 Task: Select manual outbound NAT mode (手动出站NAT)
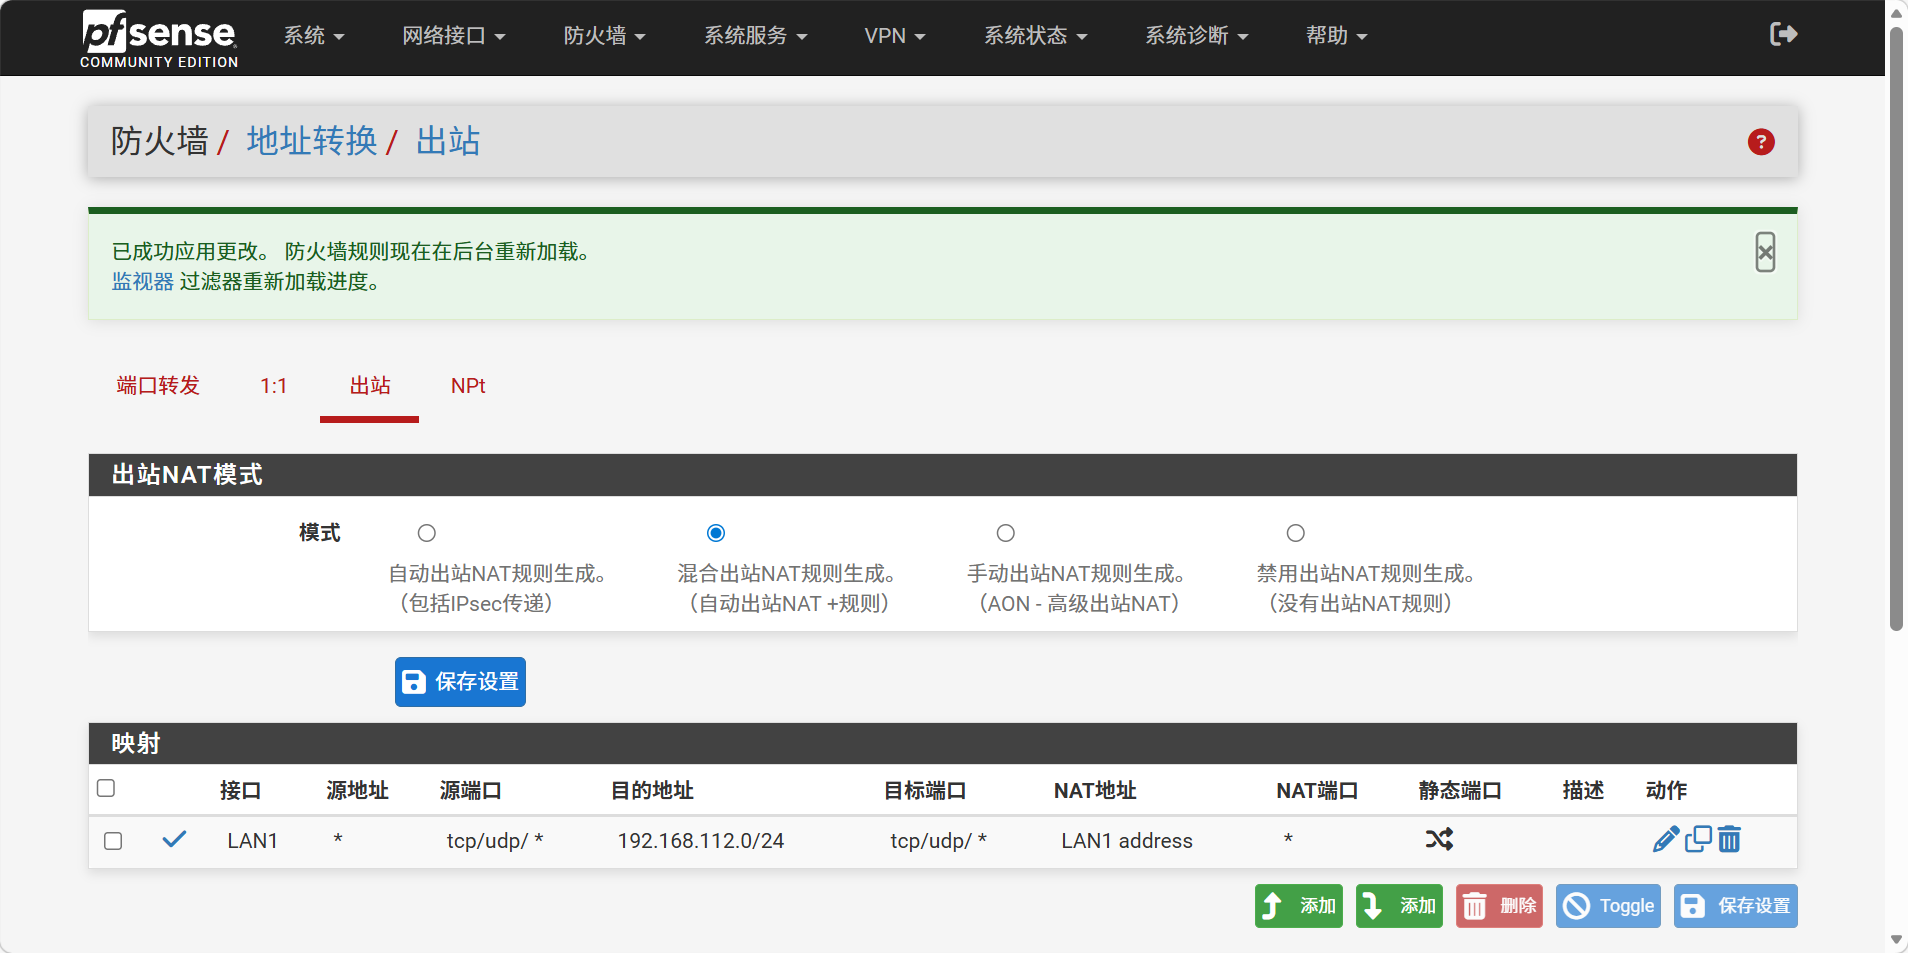[1006, 533]
